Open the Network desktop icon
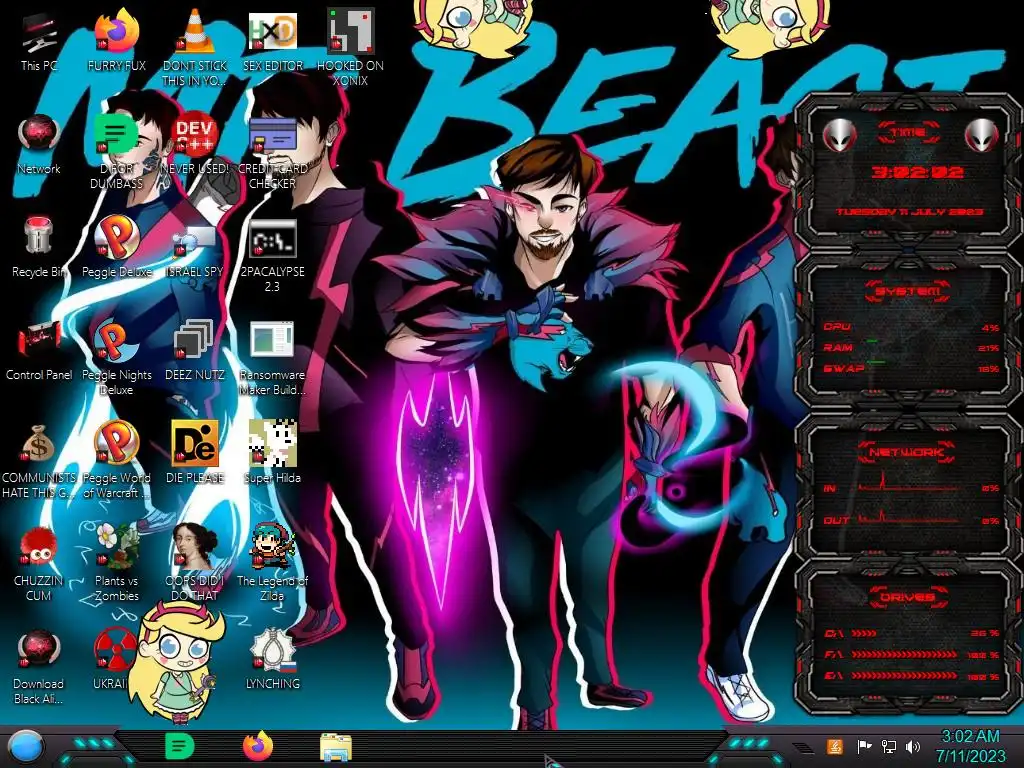 (x=39, y=144)
